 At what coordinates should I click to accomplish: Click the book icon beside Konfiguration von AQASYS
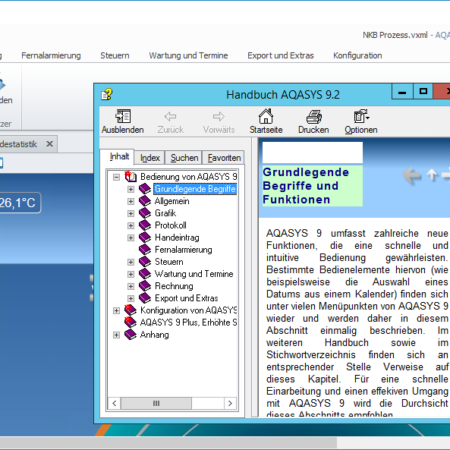pos(130,310)
